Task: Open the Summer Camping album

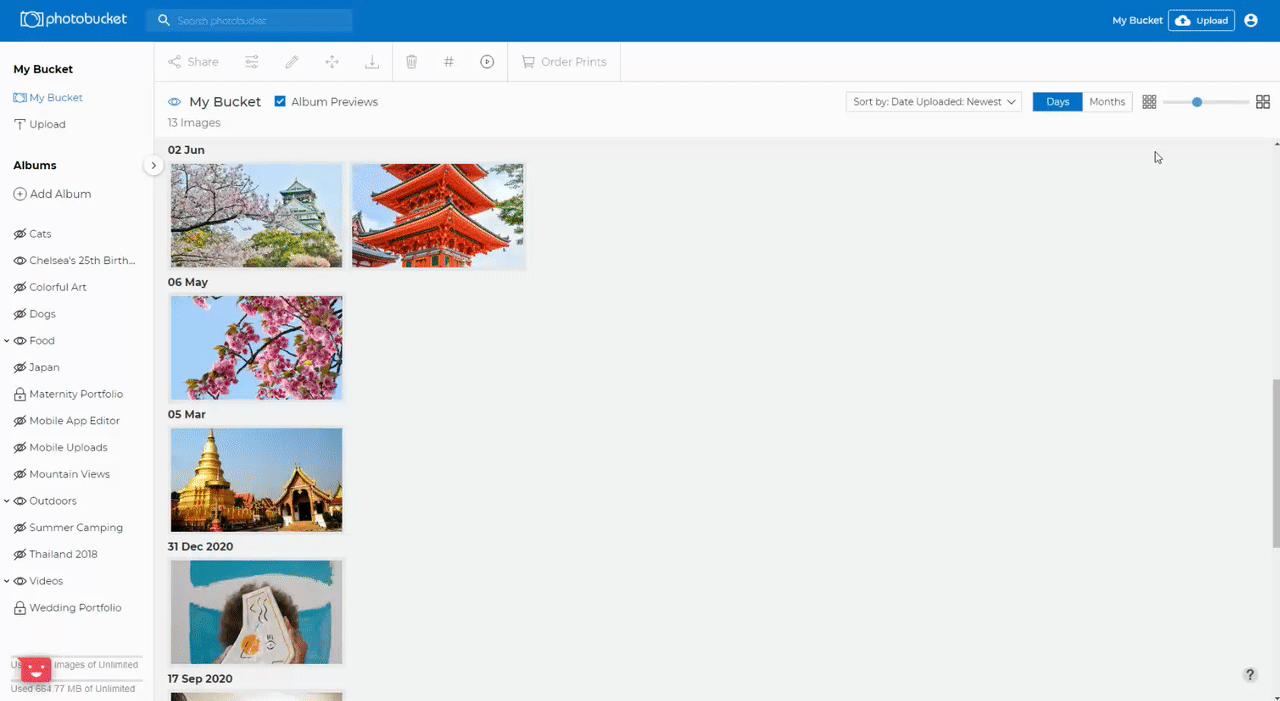Action: (76, 528)
